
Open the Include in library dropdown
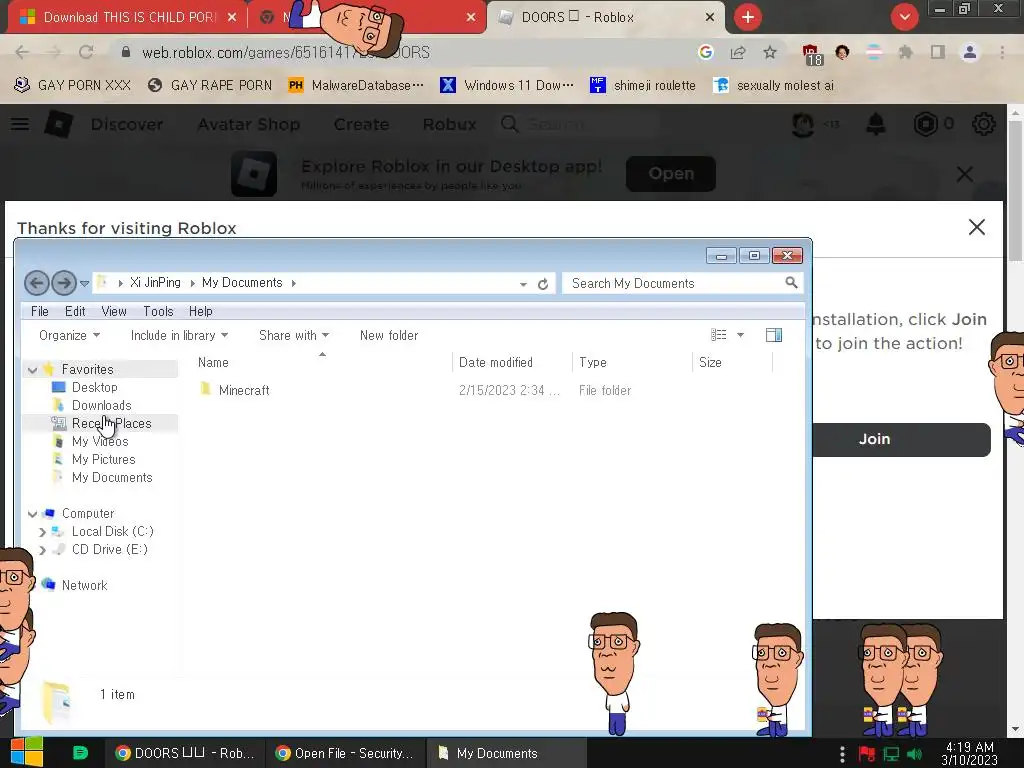click(179, 335)
